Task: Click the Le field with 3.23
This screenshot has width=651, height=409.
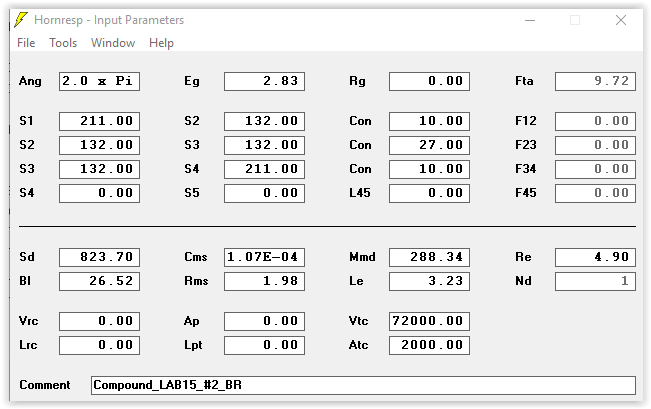Action: [x=429, y=282]
